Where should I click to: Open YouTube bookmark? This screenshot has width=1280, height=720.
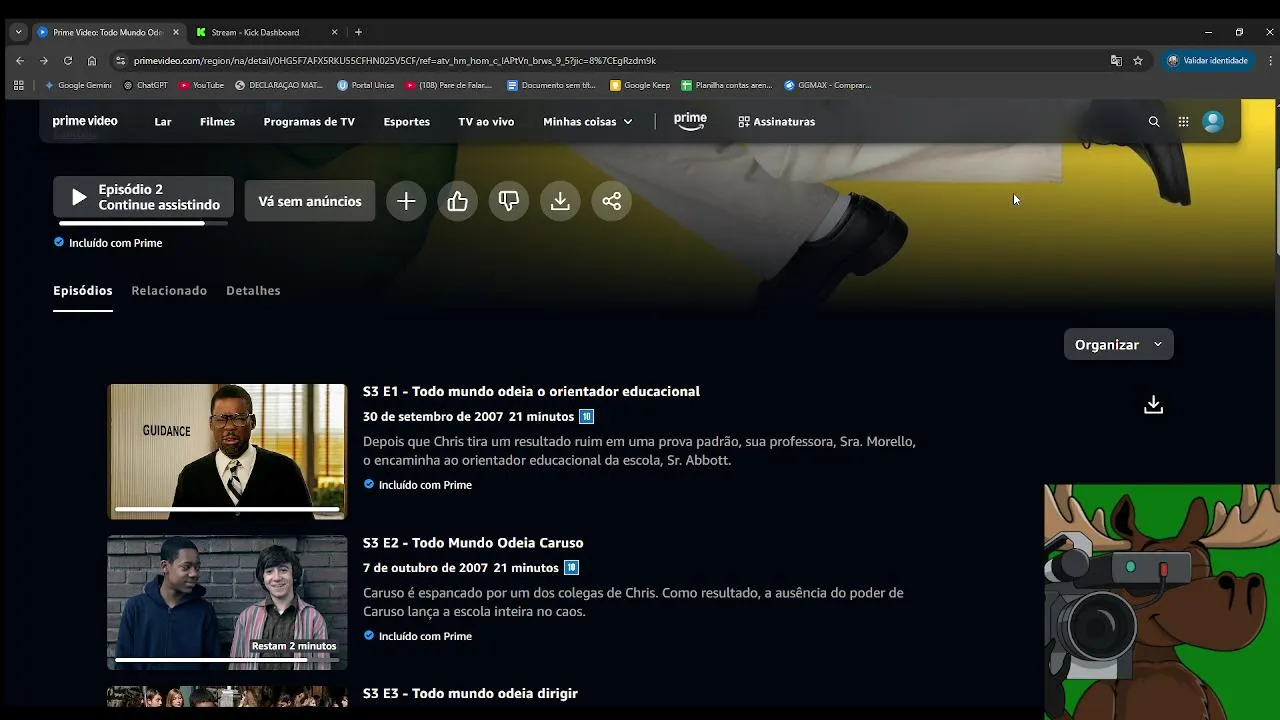(201, 85)
